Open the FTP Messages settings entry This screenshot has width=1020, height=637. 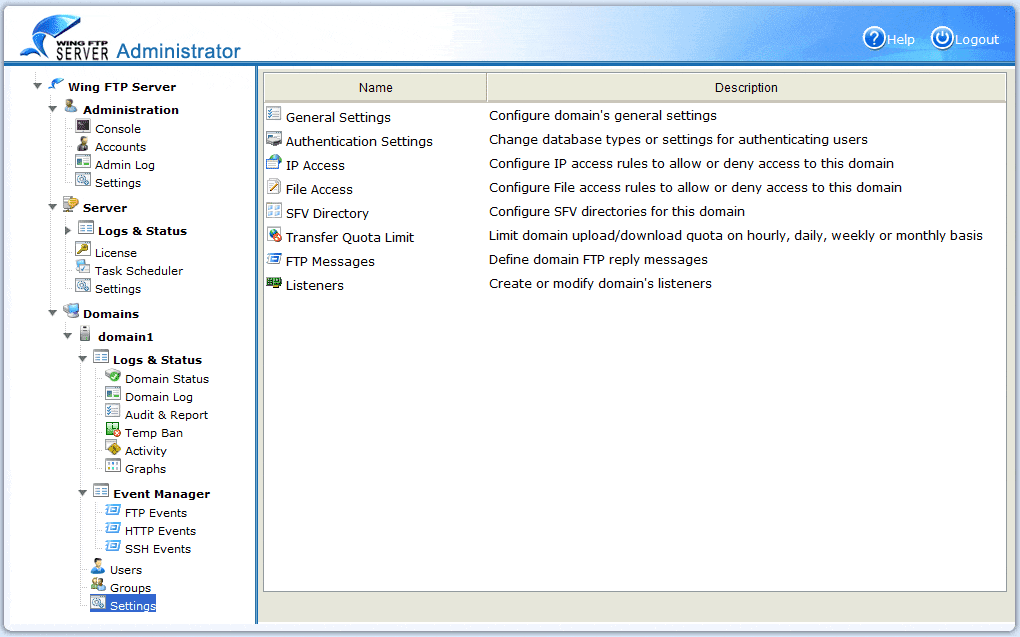pyautogui.click(x=330, y=261)
